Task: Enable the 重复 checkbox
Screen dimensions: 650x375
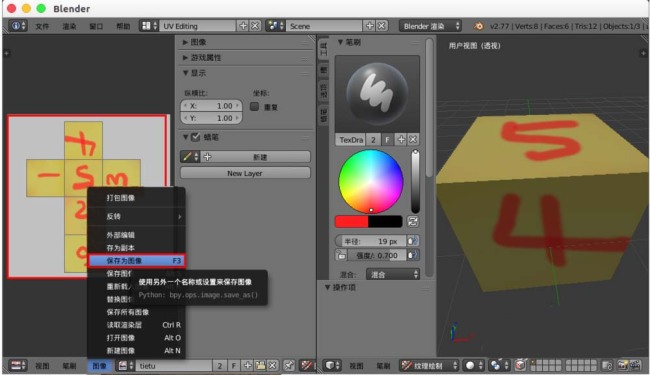Action: tap(255, 106)
